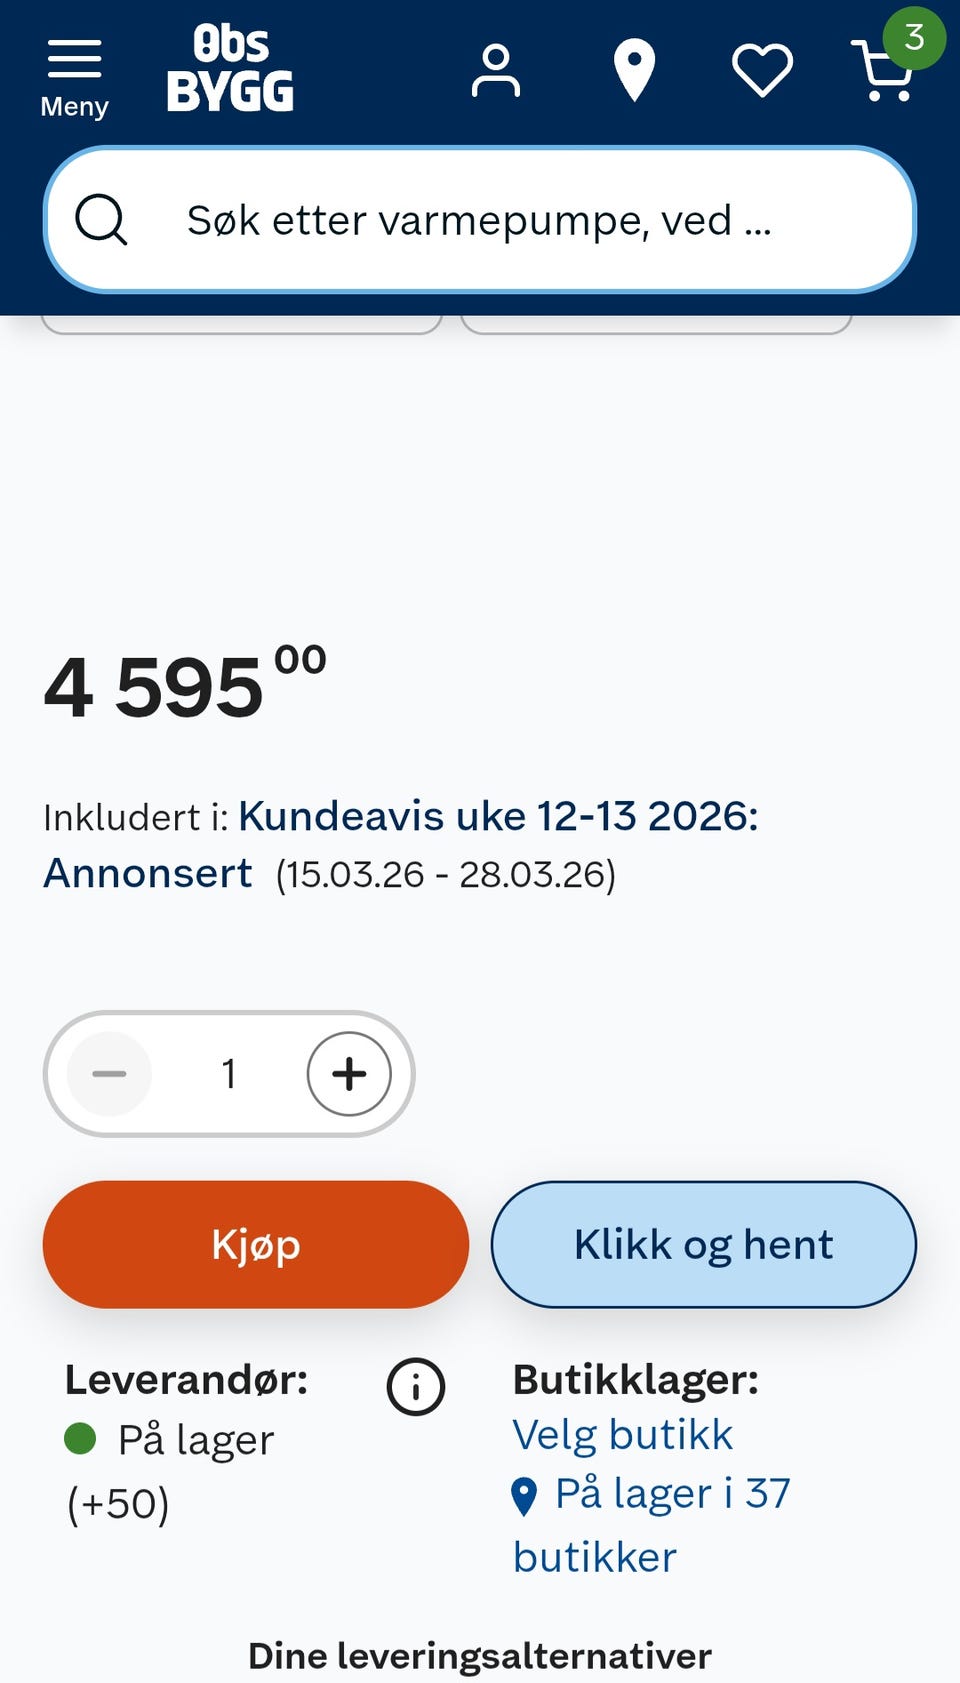Screen dimensions: 960x1683
Task: Open the store locator pin icon
Action: coord(634,70)
